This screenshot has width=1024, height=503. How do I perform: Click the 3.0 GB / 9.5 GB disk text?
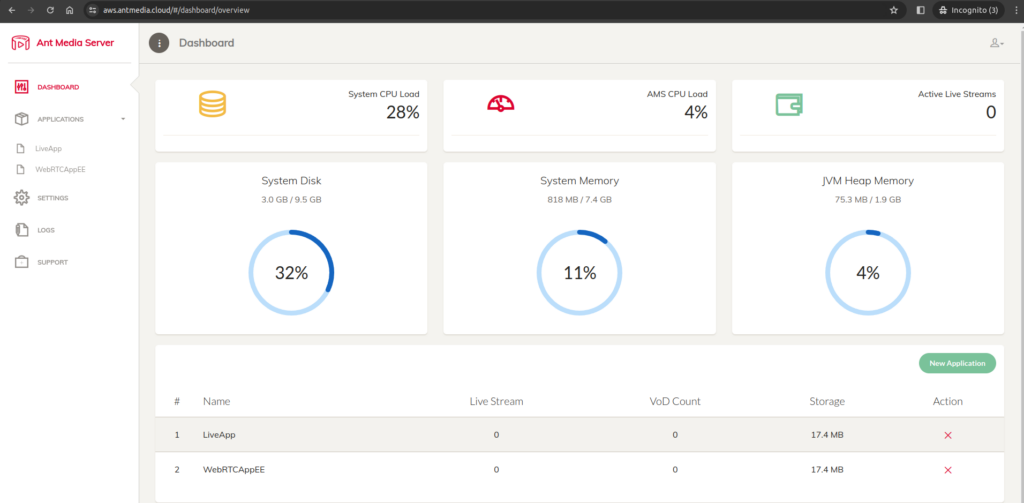click(291, 200)
